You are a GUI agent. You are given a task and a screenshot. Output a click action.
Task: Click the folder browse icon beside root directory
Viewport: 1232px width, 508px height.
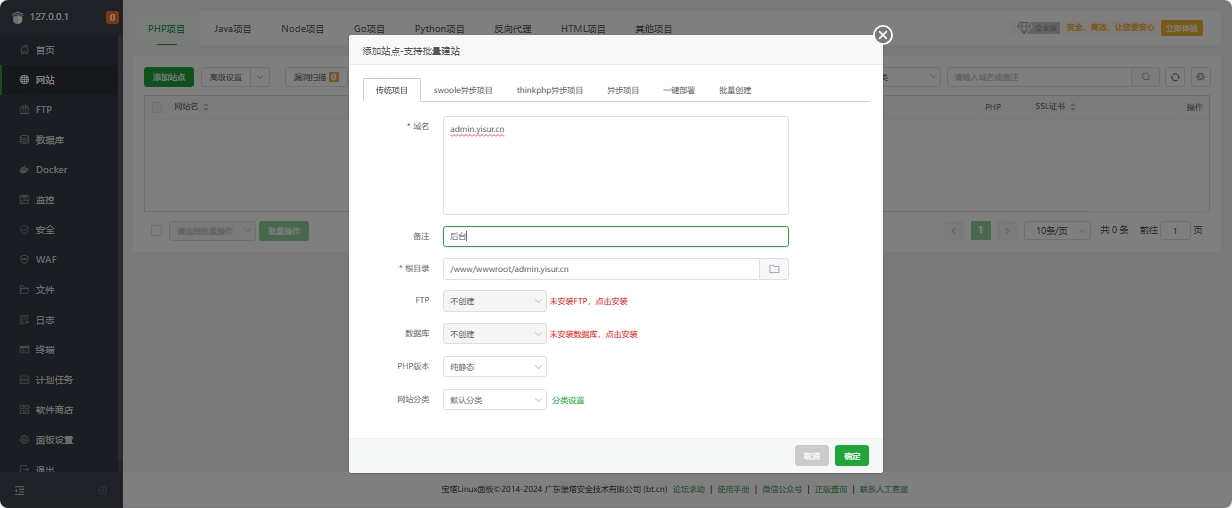click(774, 269)
